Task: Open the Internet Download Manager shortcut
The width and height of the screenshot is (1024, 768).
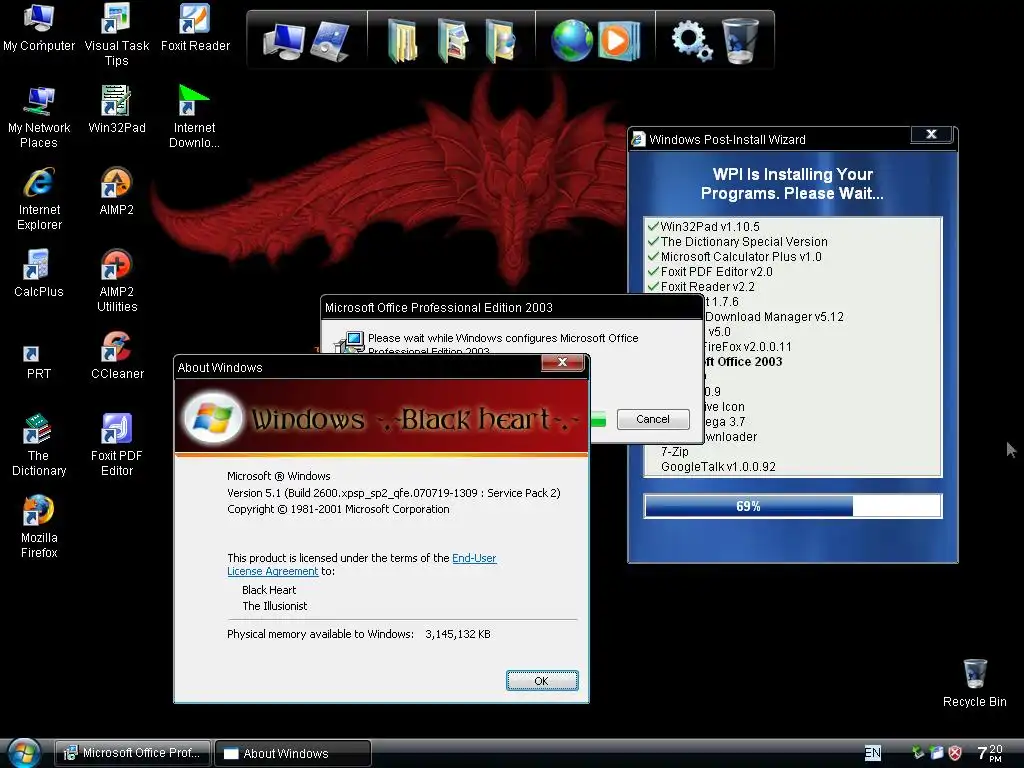Action: tap(195, 118)
